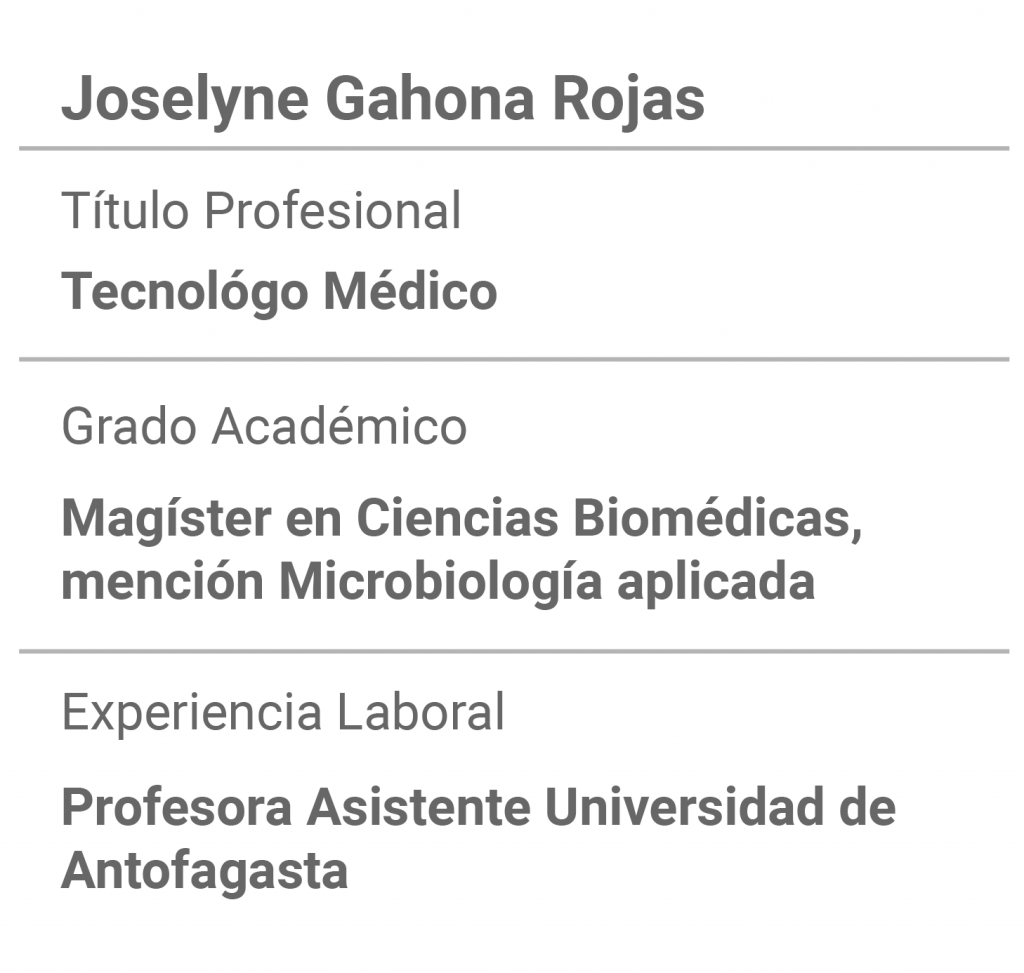The height and width of the screenshot is (973, 1024).
Task: Select the Experiencia Laboral label
Action: [283, 712]
